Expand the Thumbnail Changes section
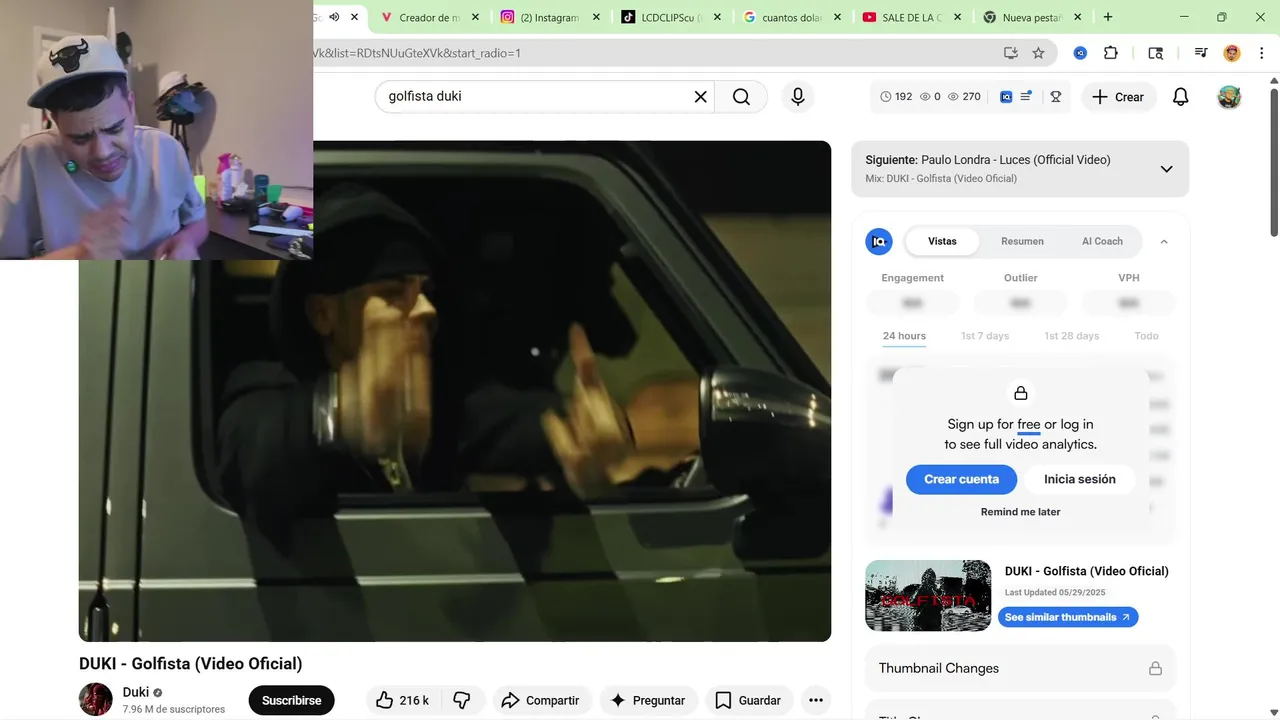 pyautogui.click(x=1020, y=668)
